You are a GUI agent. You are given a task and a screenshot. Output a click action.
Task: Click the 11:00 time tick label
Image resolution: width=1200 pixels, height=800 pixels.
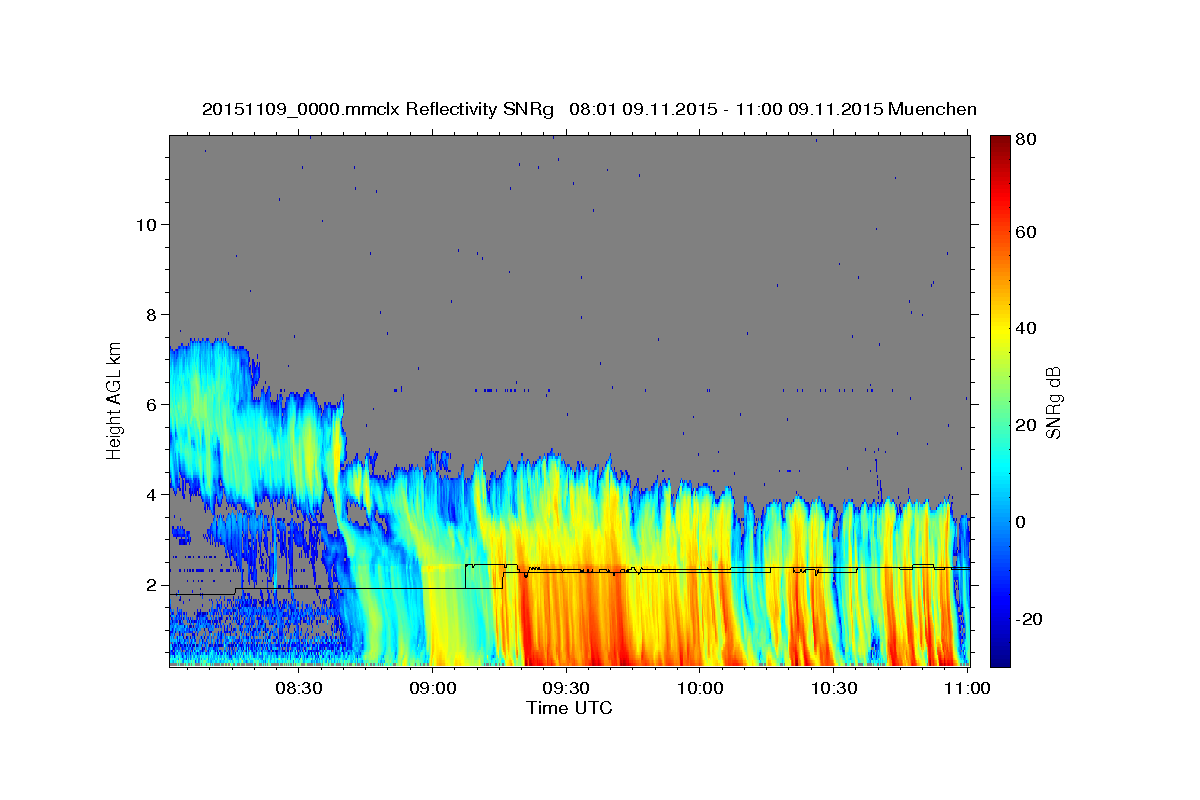click(x=967, y=688)
